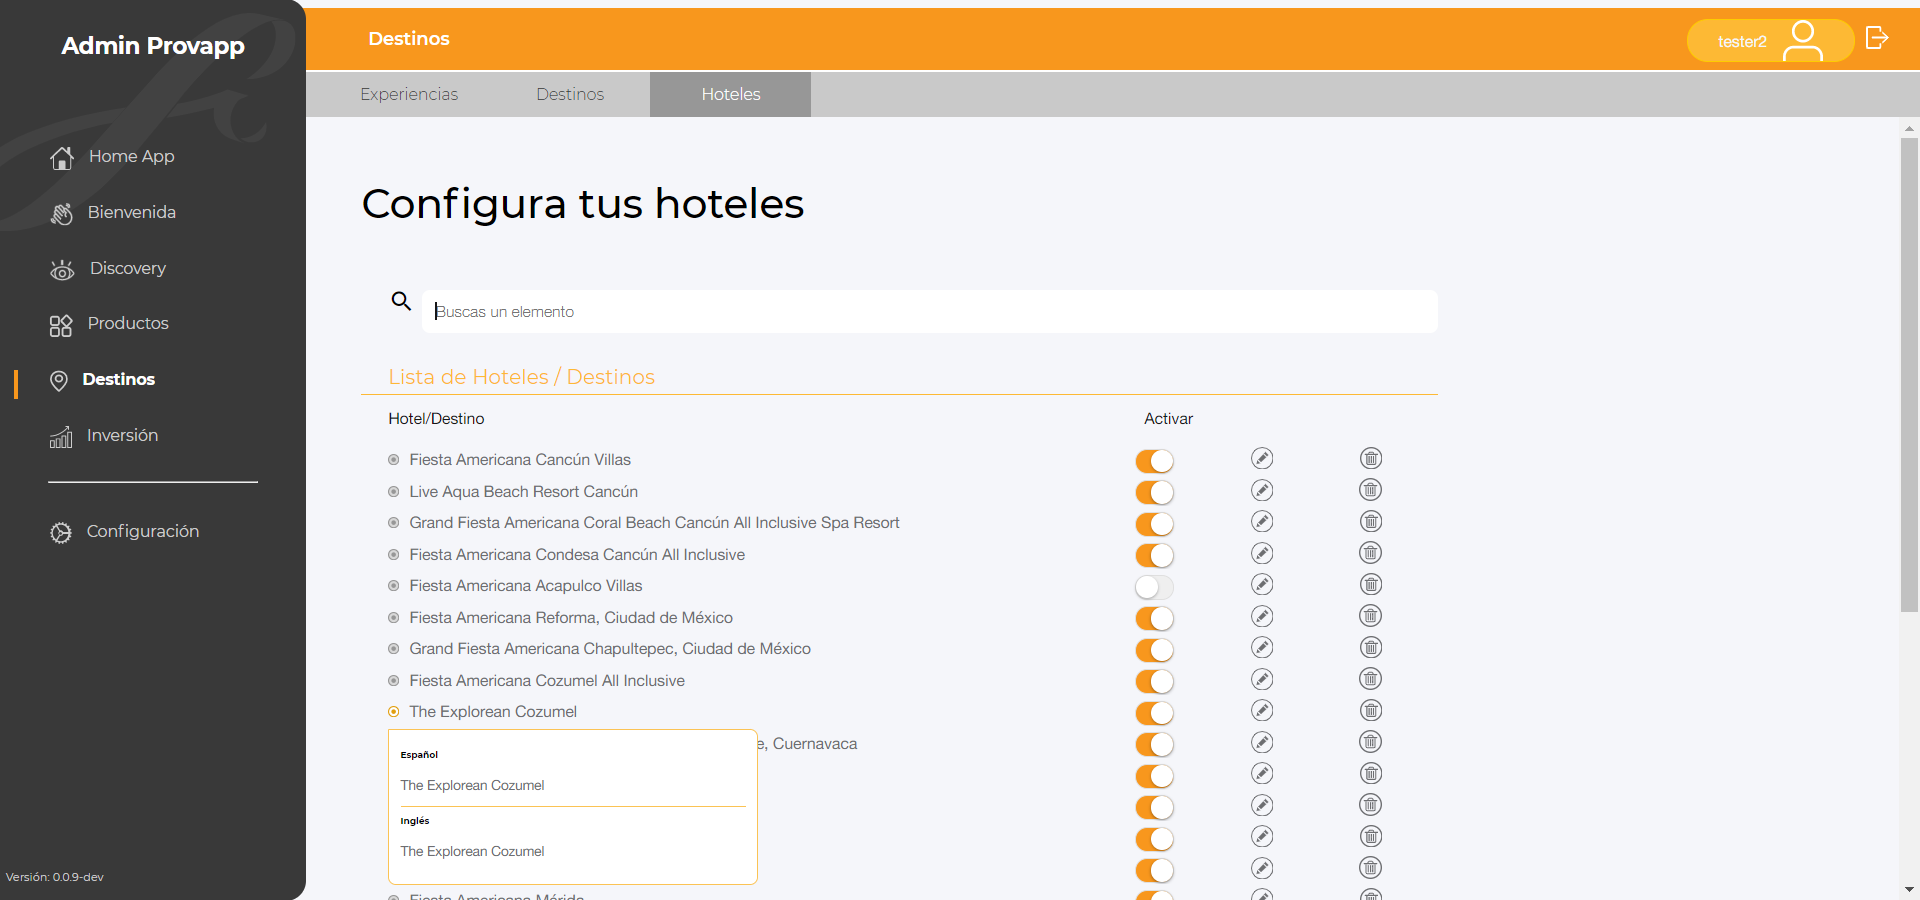Delete Live Aqua Beach Resort Cancún entry
Viewport: 1920px width, 900px height.
click(1371, 490)
